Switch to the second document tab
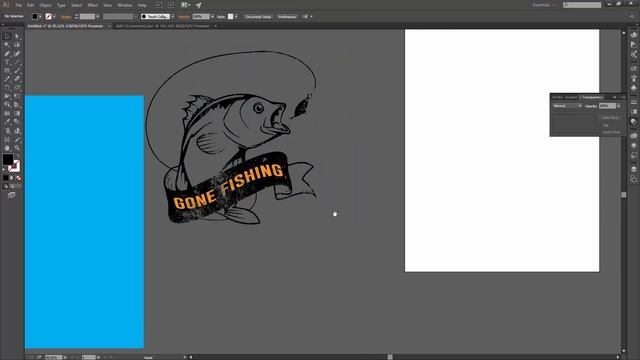The image size is (640, 360). click(163, 26)
